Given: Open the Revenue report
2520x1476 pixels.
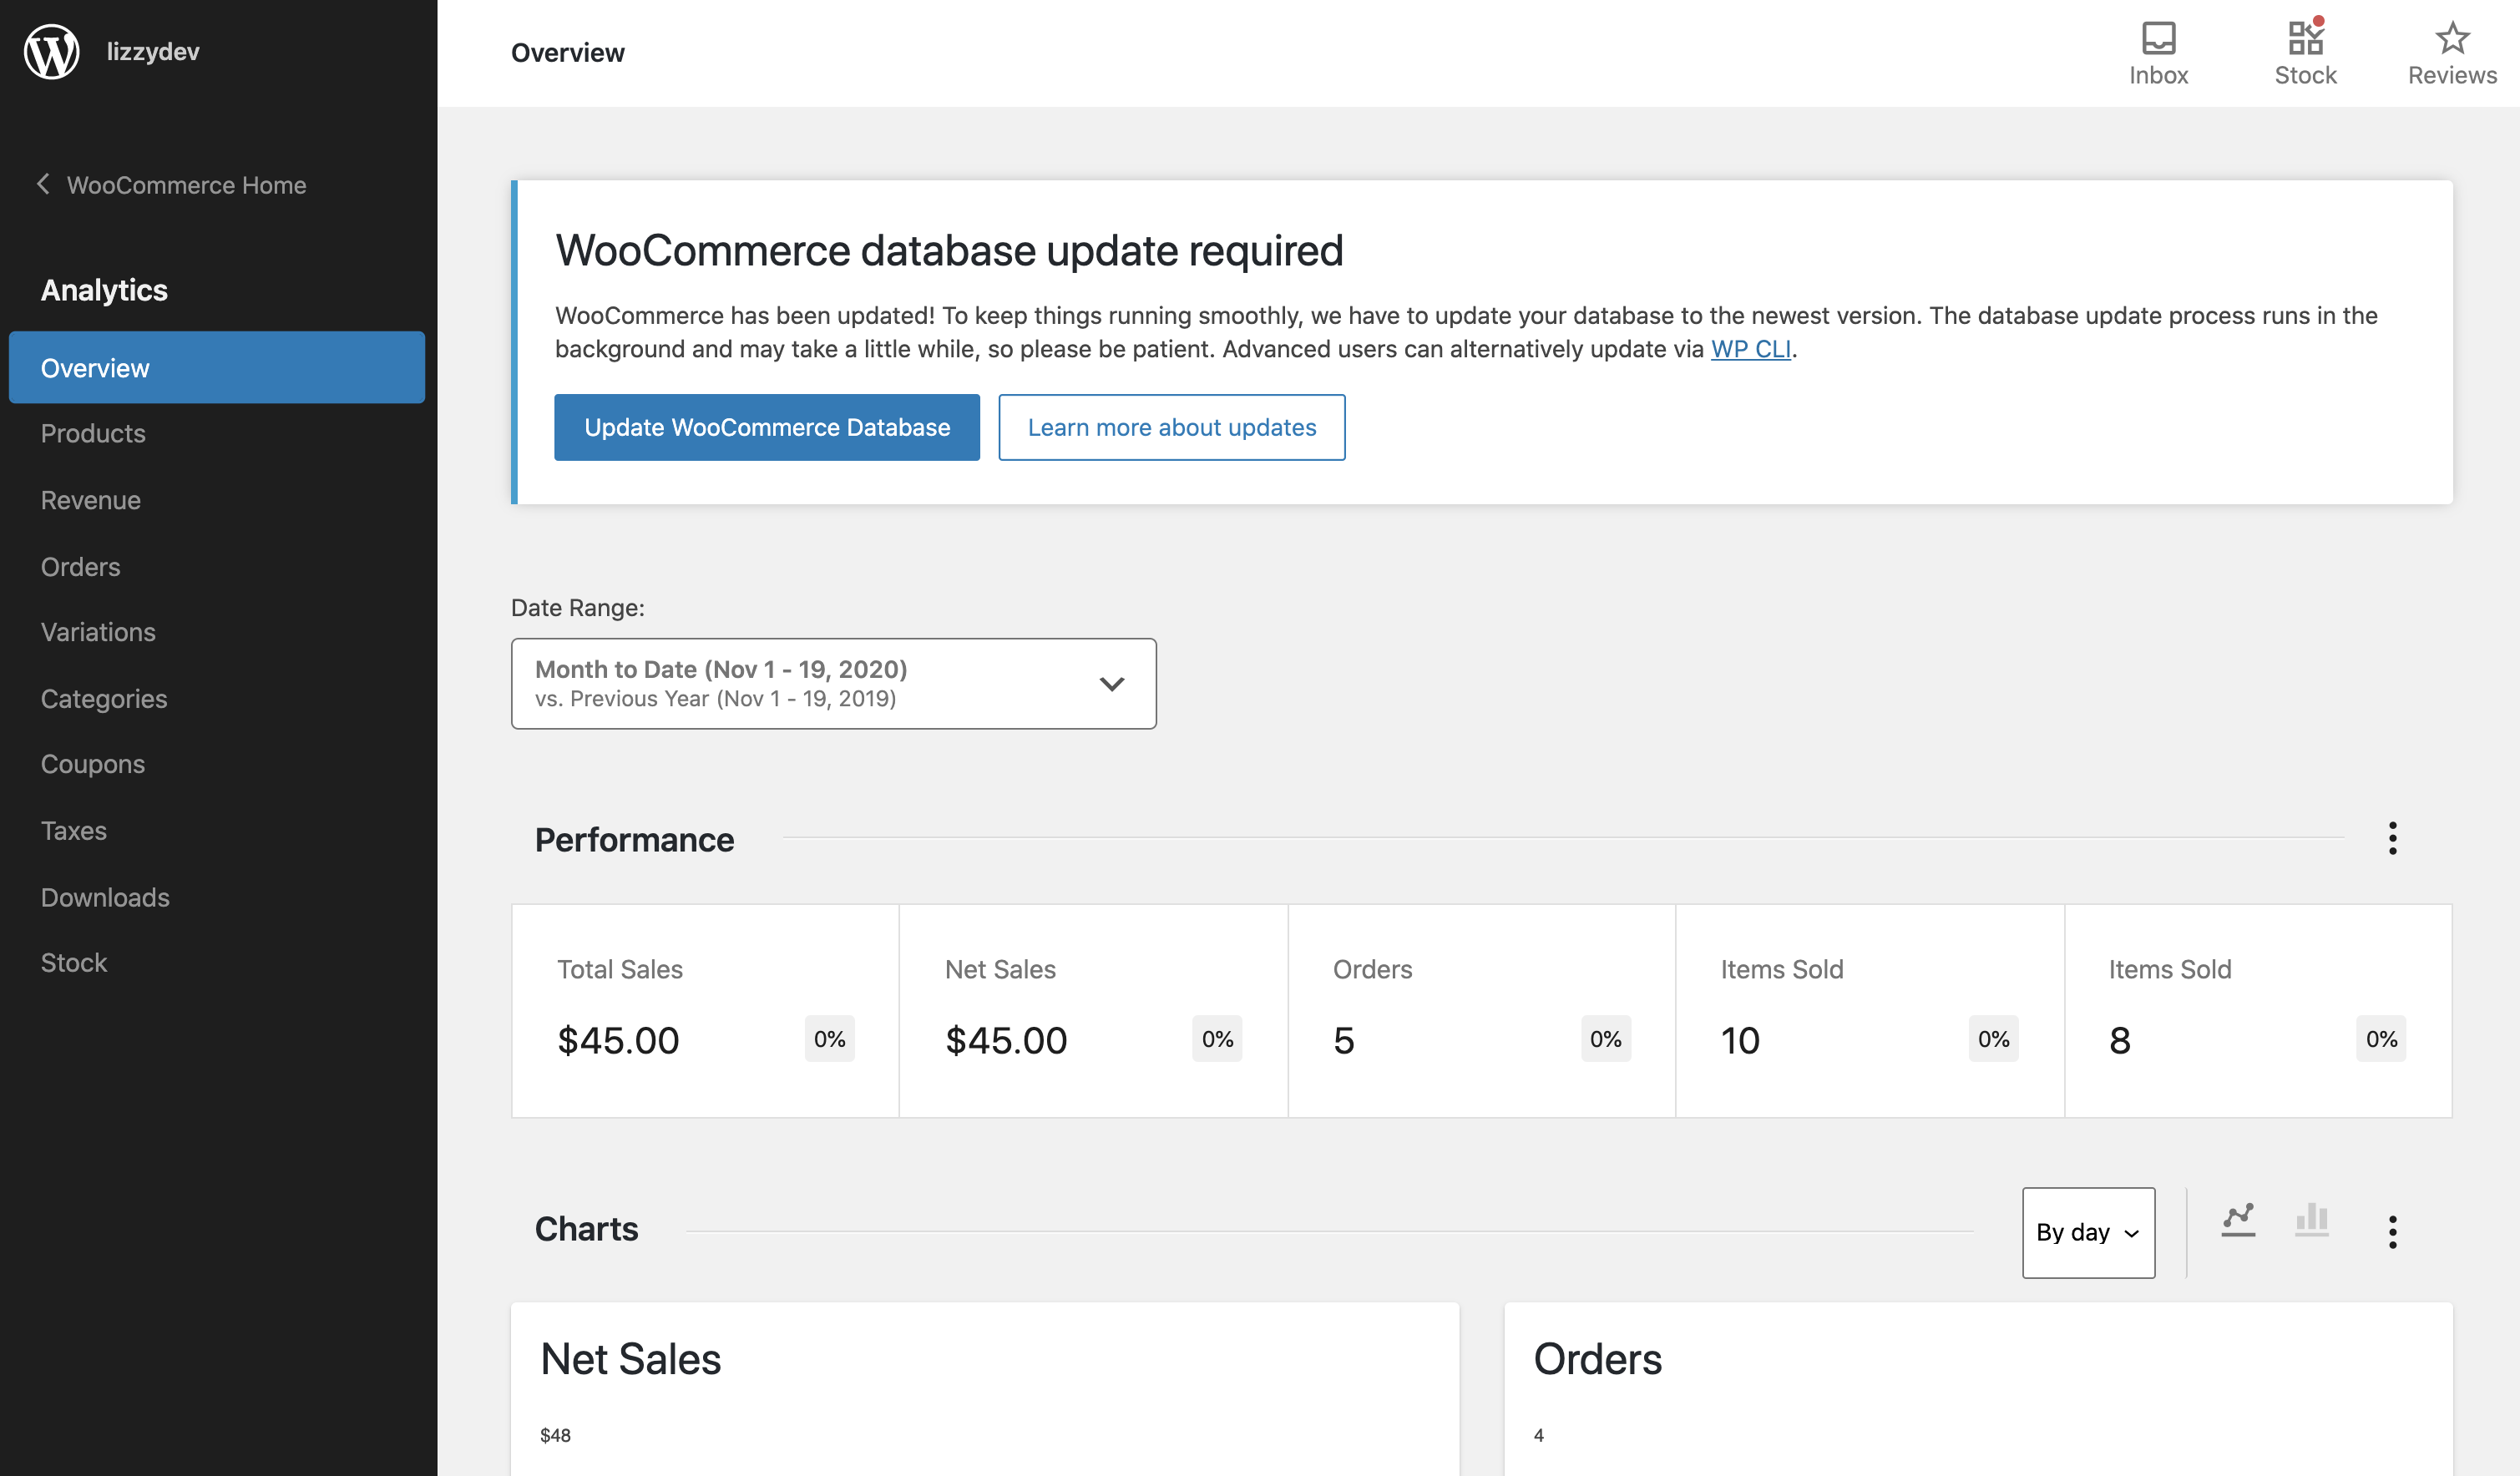Looking at the screenshot, I should click(x=91, y=499).
